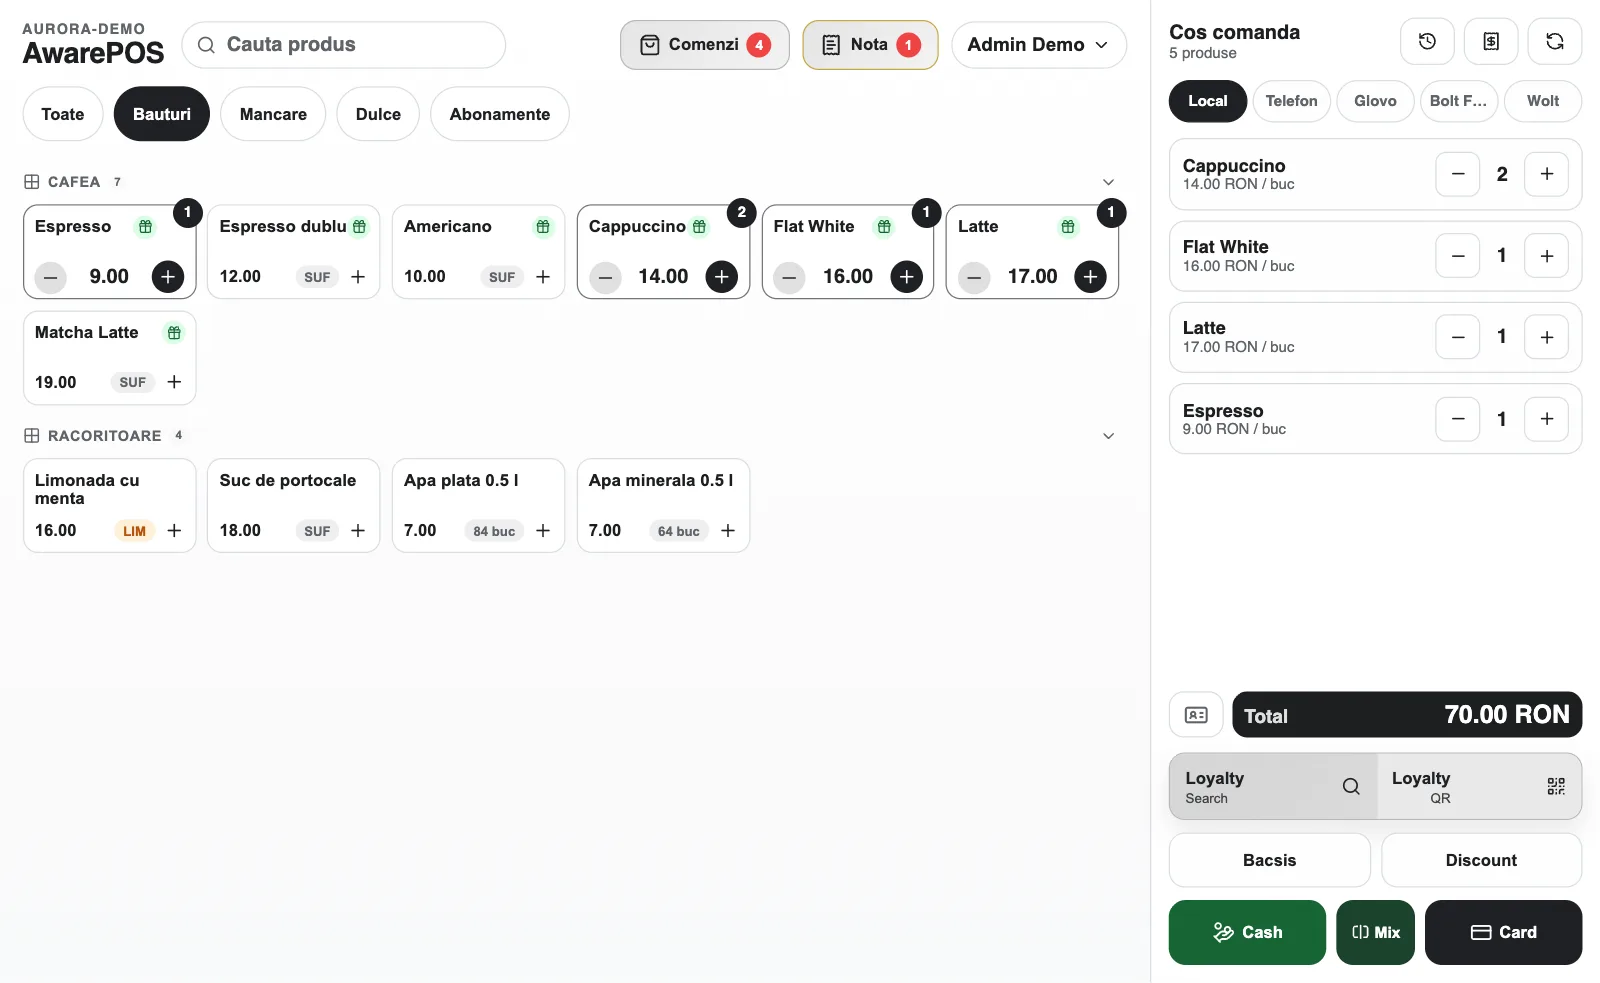The image size is (1600, 983).
Task: Open Nota button
Action: (870, 45)
